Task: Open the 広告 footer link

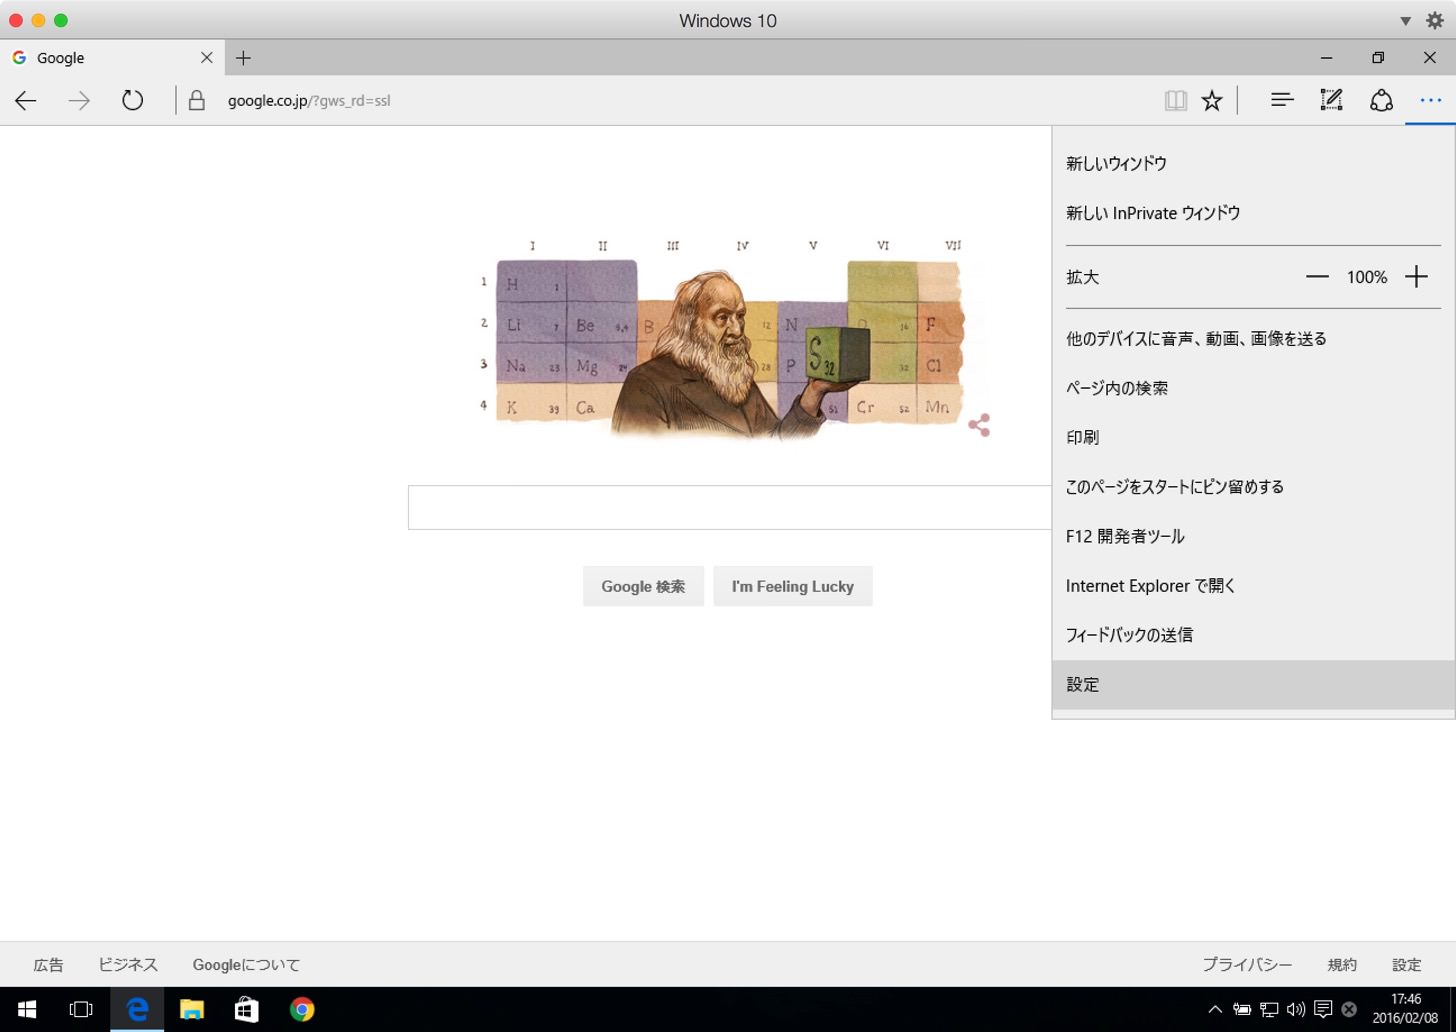Action: [x=48, y=965]
